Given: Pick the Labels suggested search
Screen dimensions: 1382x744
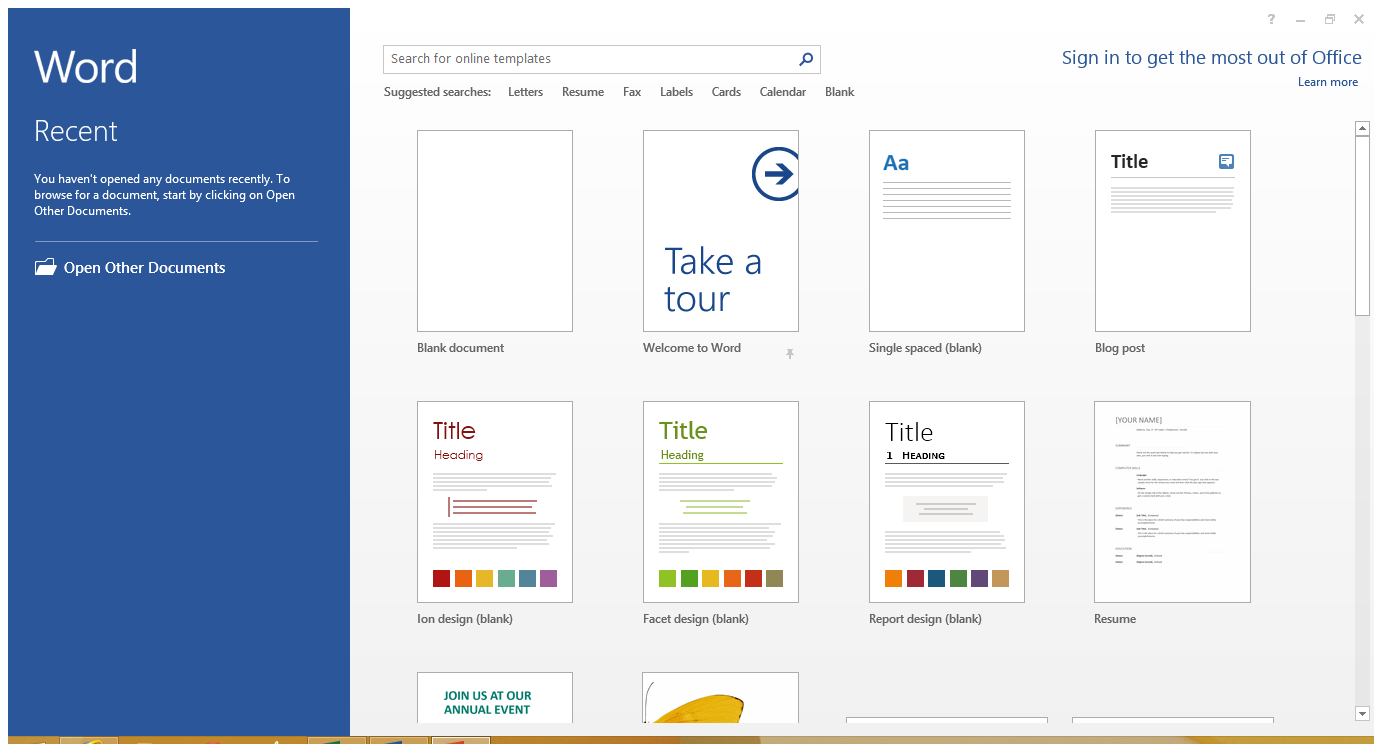Looking at the screenshot, I should tap(676, 92).
